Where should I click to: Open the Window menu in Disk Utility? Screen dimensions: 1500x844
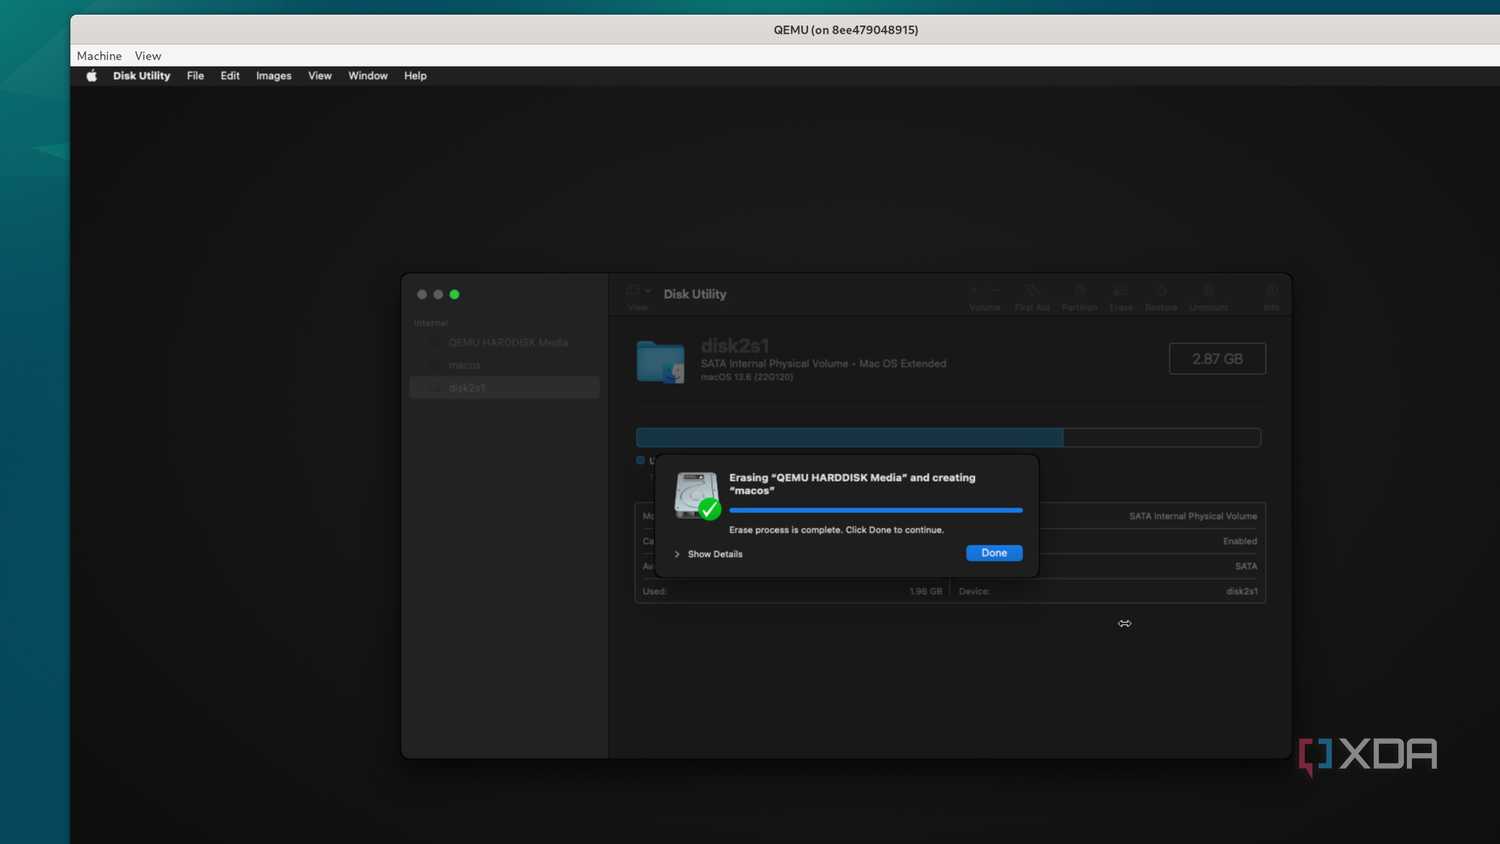tap(368, 76)
